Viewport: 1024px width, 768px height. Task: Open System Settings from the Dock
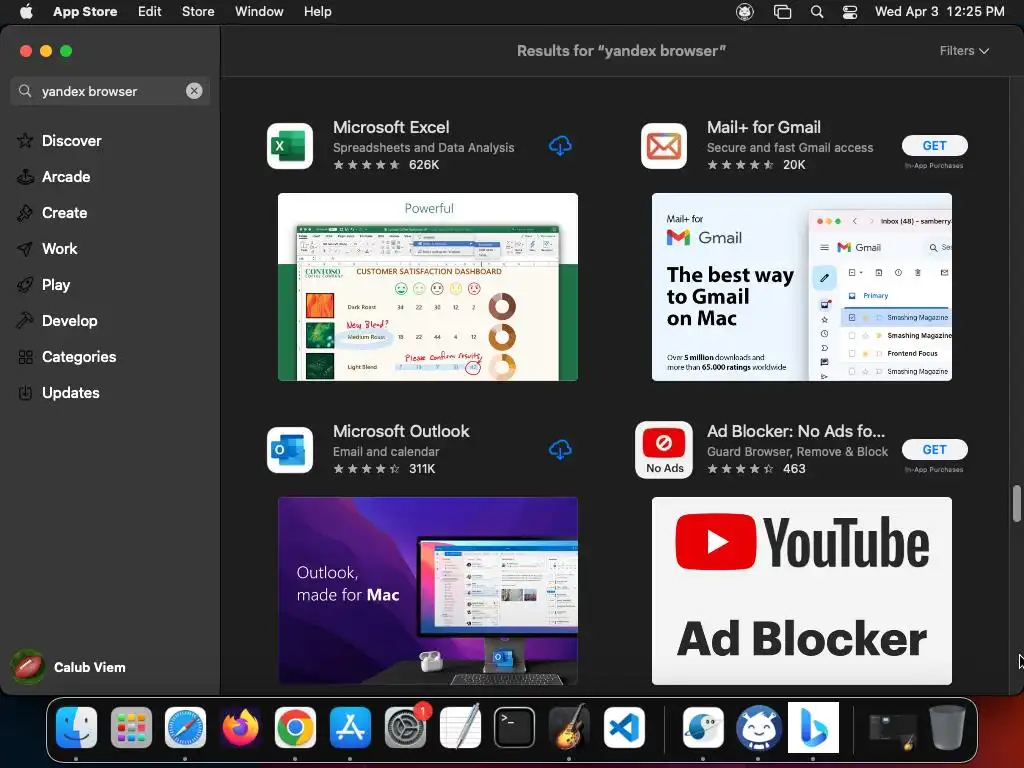point(406,727)
